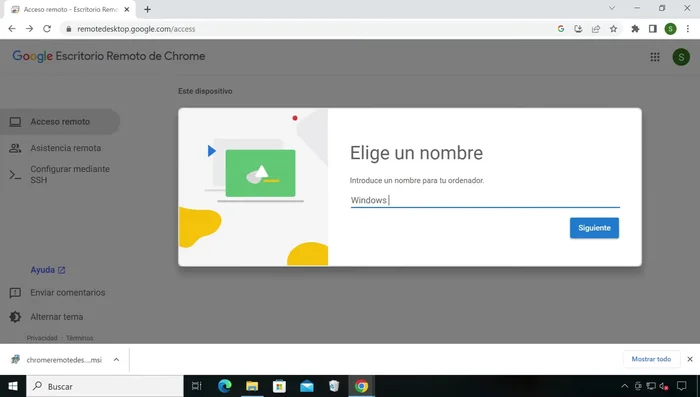Viewport: 700px width, 397px height.
Task: Close the downloads bar
Action: pyautogui.click(x=690, y=359)
